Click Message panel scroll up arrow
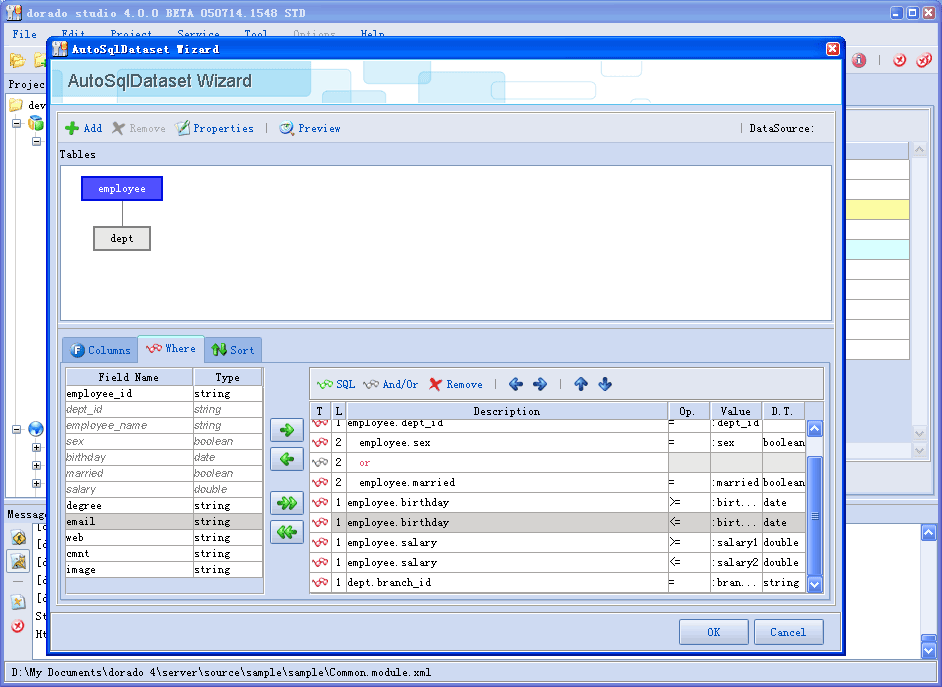This screenshot has width=942, height=687. coord(928,532)
